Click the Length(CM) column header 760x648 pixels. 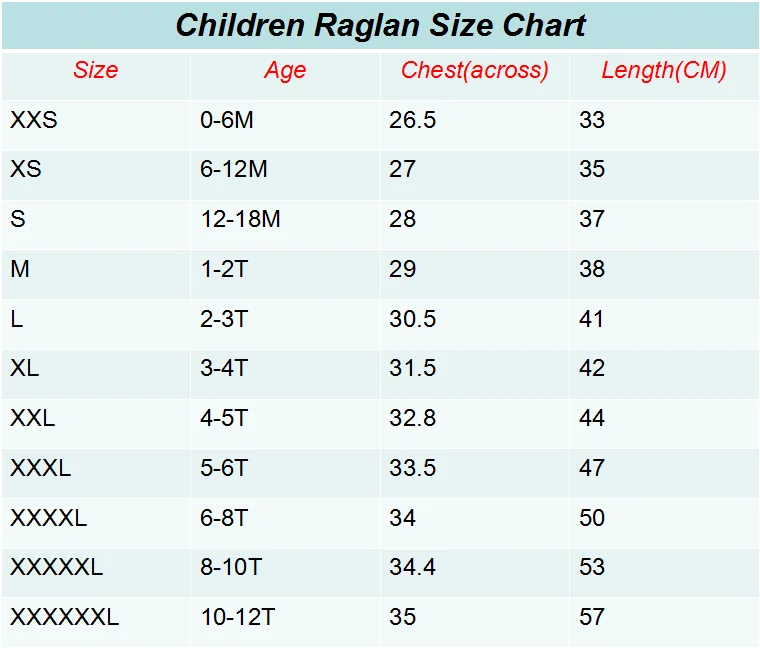pyautogui.click(x=664, y=71)
